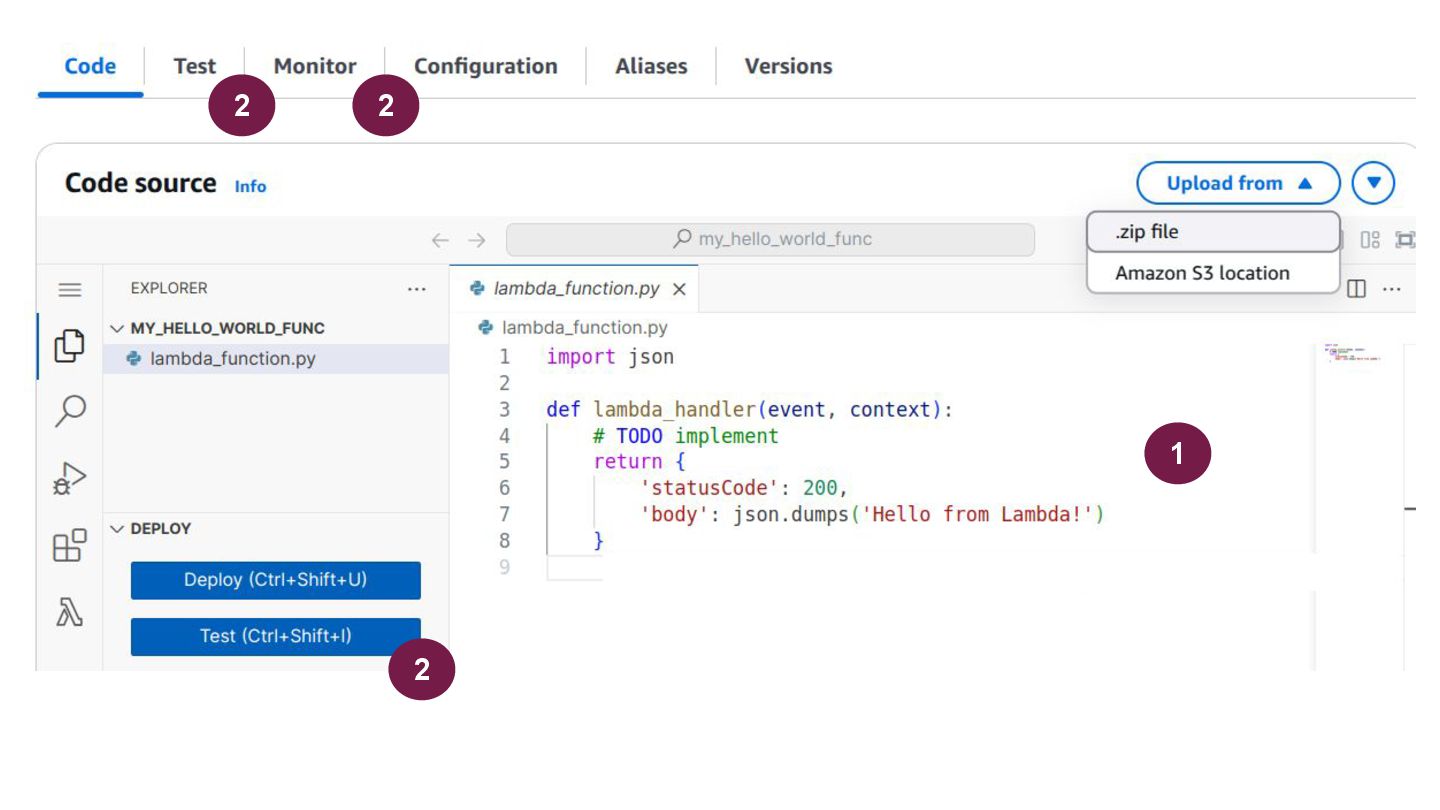Image resolution: width=1440 pixels, height=810 pixels.
Task: Click line number 9 in the gutter
Action: (x=504, y=567)
